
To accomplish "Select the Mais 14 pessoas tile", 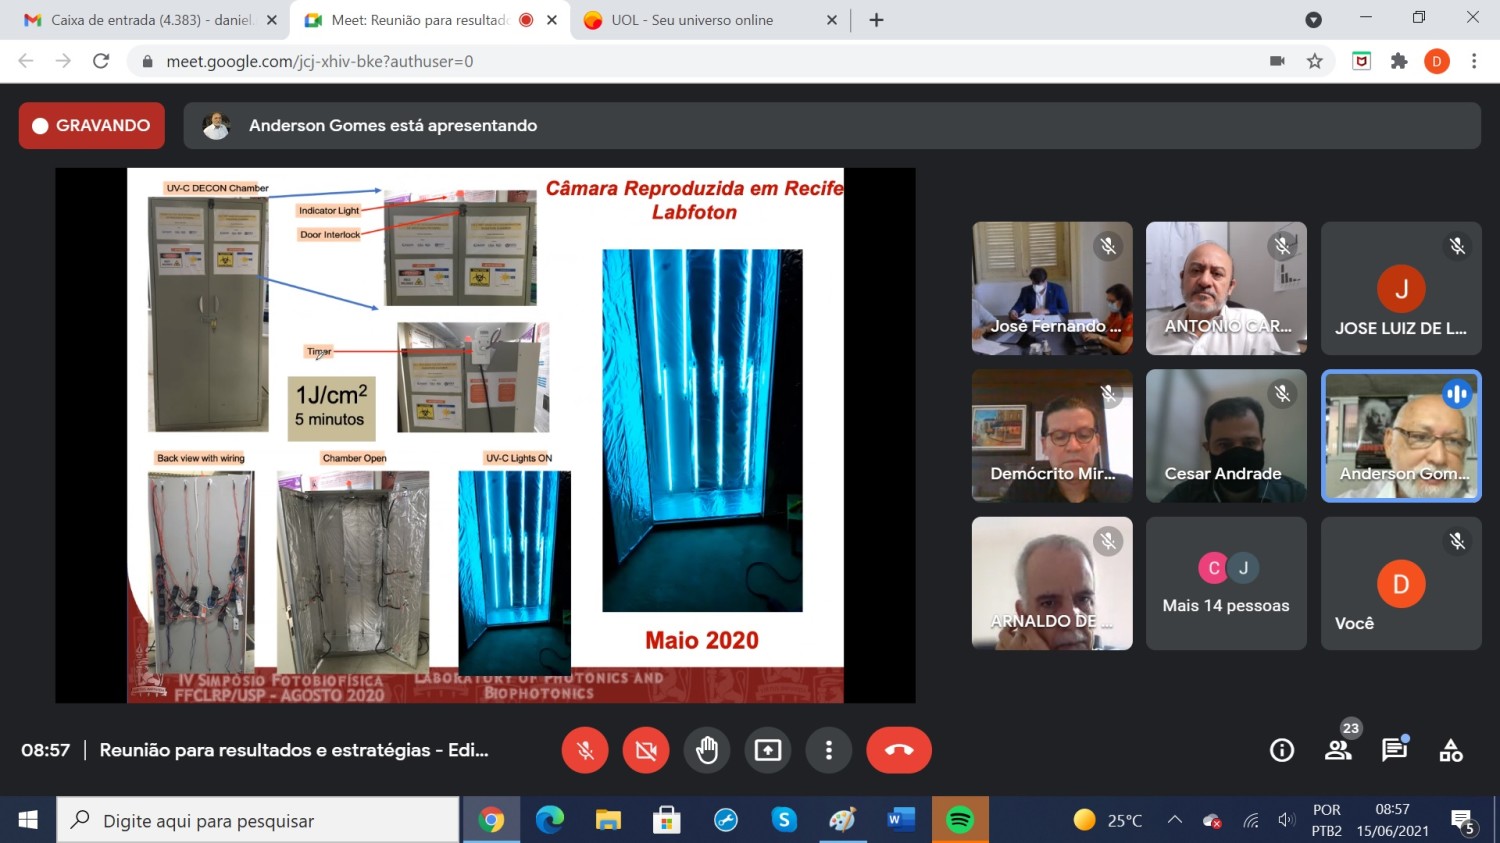I will 1226,583.
